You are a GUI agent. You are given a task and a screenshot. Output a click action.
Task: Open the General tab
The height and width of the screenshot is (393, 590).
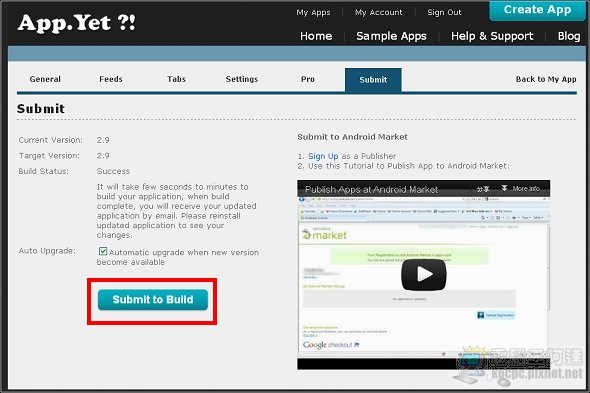pos(45,79)
